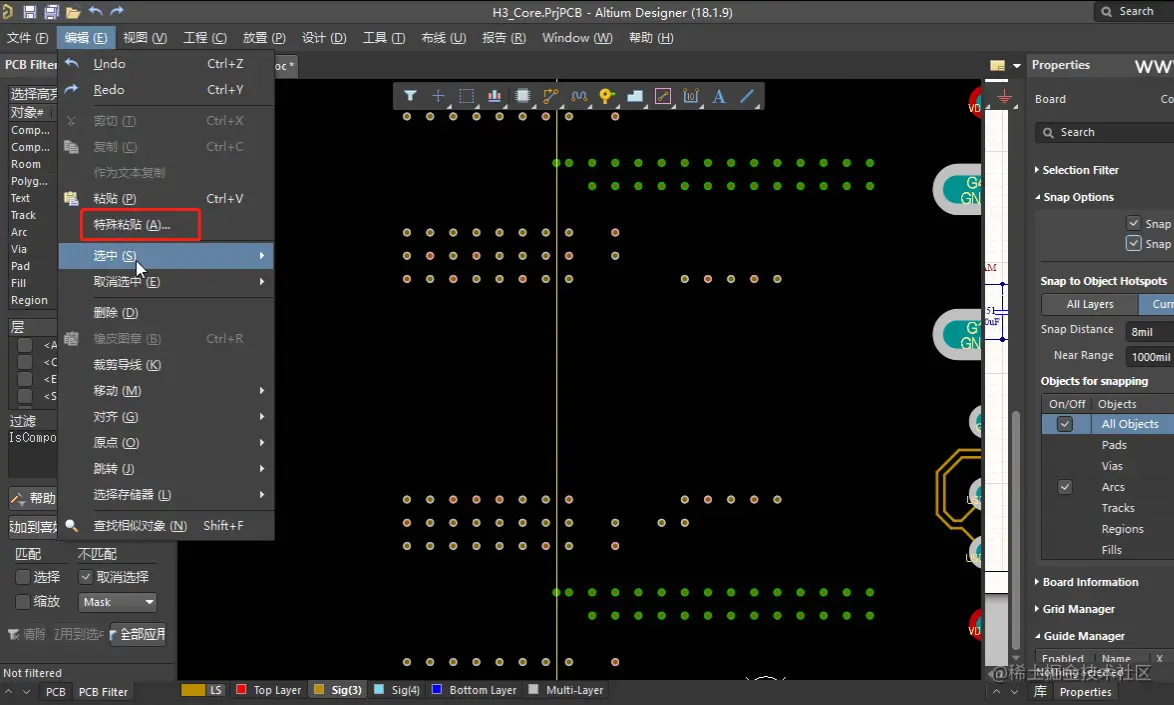
Task: Tick the <C layer checkbox in the 层 list
Action: (x=25, y=362)
